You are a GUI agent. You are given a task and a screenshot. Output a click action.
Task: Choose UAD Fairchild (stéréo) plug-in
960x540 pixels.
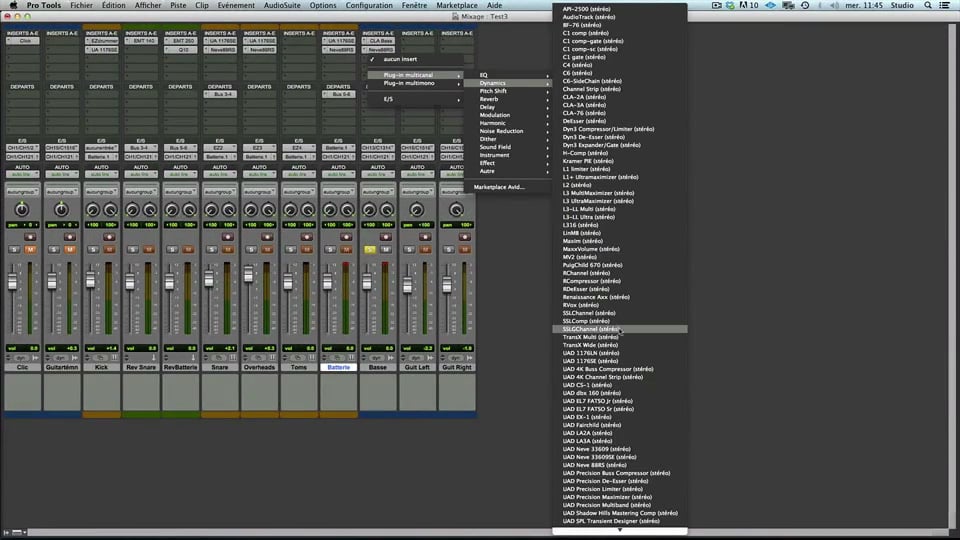click(x=620, y=425)
